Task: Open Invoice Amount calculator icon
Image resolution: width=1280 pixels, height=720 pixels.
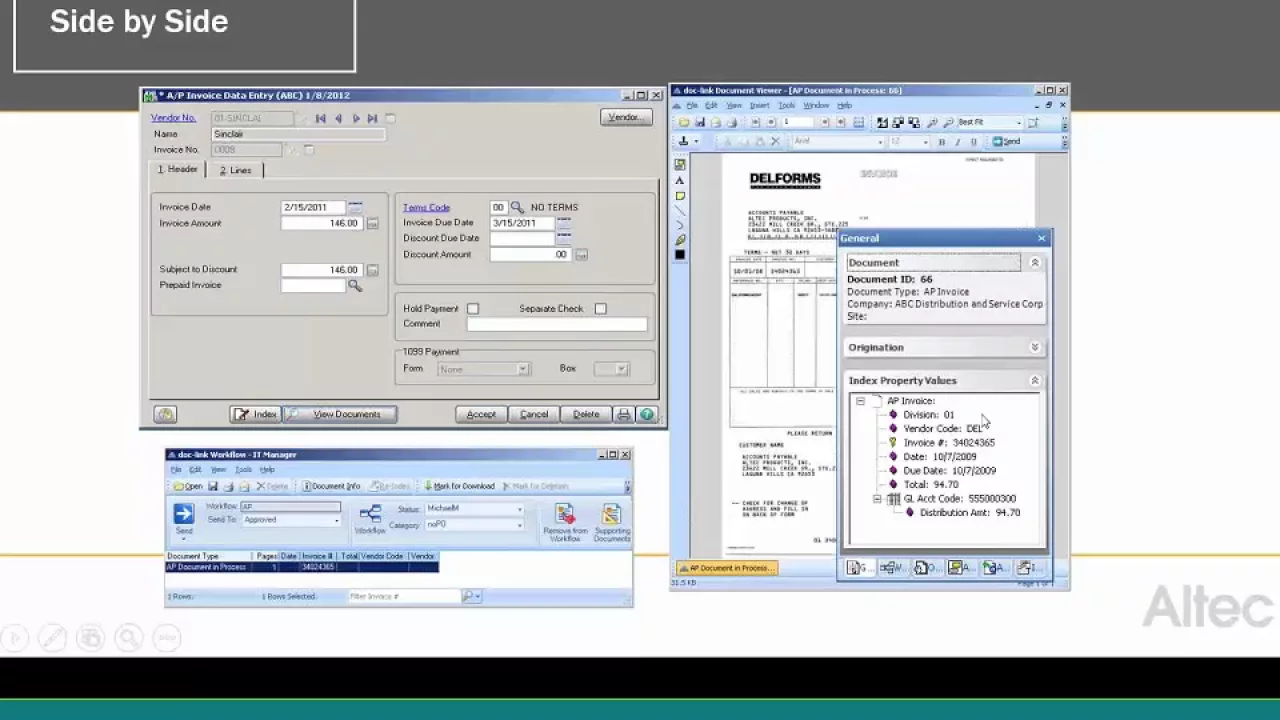Action: click(372, 224)
